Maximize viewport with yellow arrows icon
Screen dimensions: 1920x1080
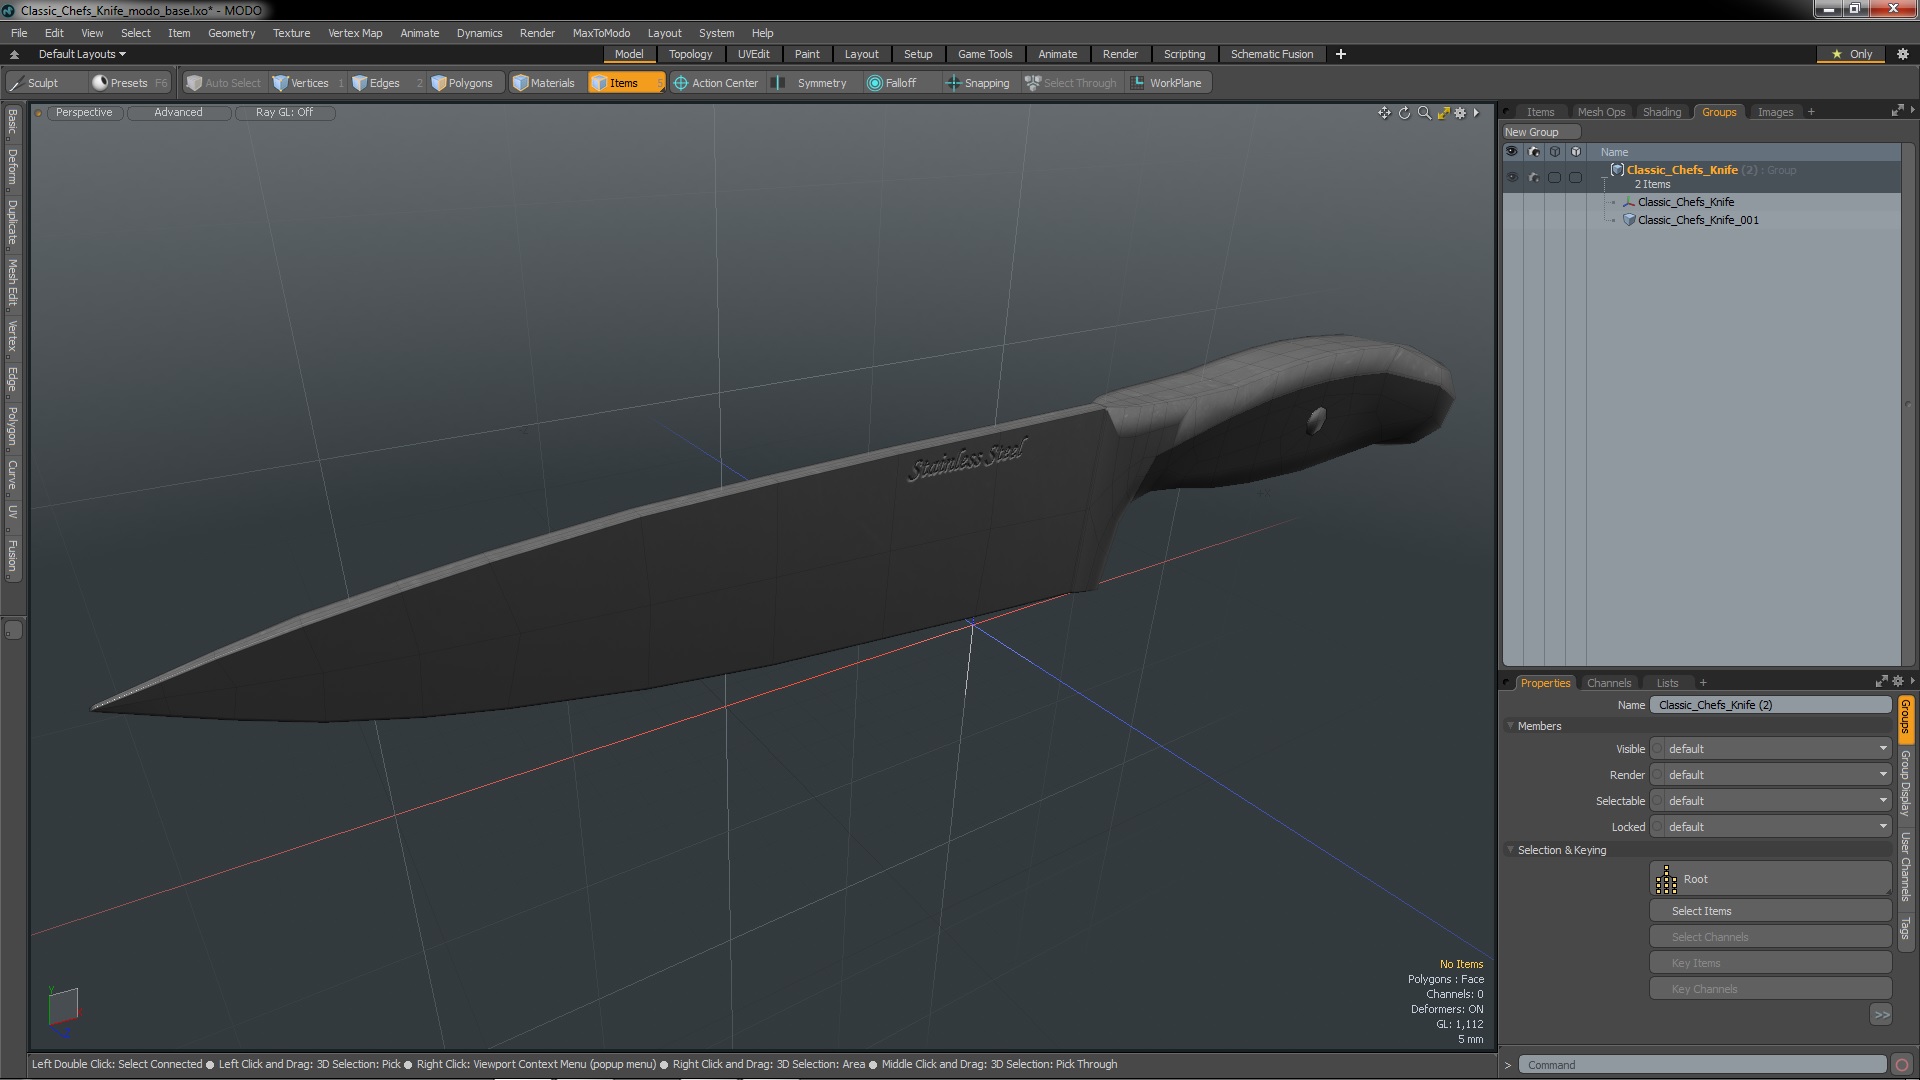[1443, 113]
